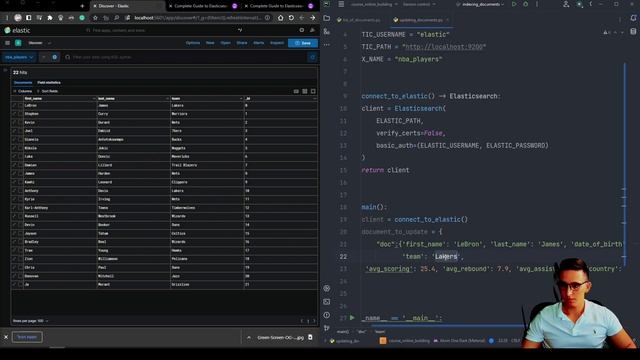Screen dimensions: 640x360
Task: Click the browser home icon
Action: click(280, 18)
